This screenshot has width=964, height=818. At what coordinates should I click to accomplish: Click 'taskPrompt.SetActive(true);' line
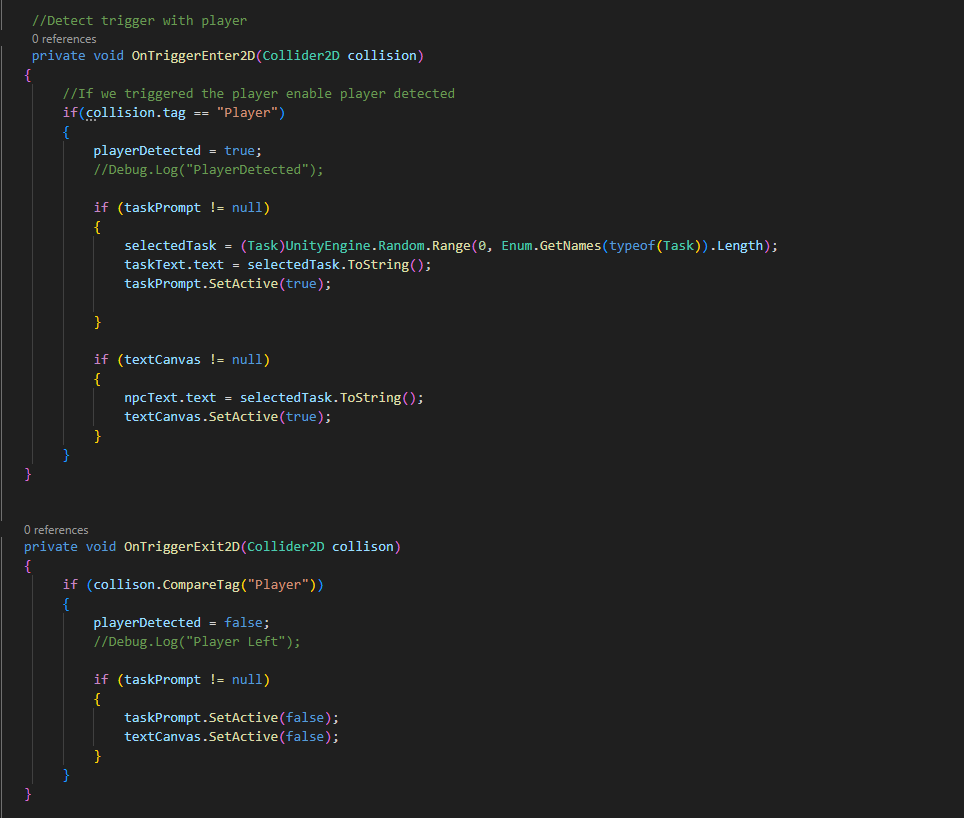(227, 283)
